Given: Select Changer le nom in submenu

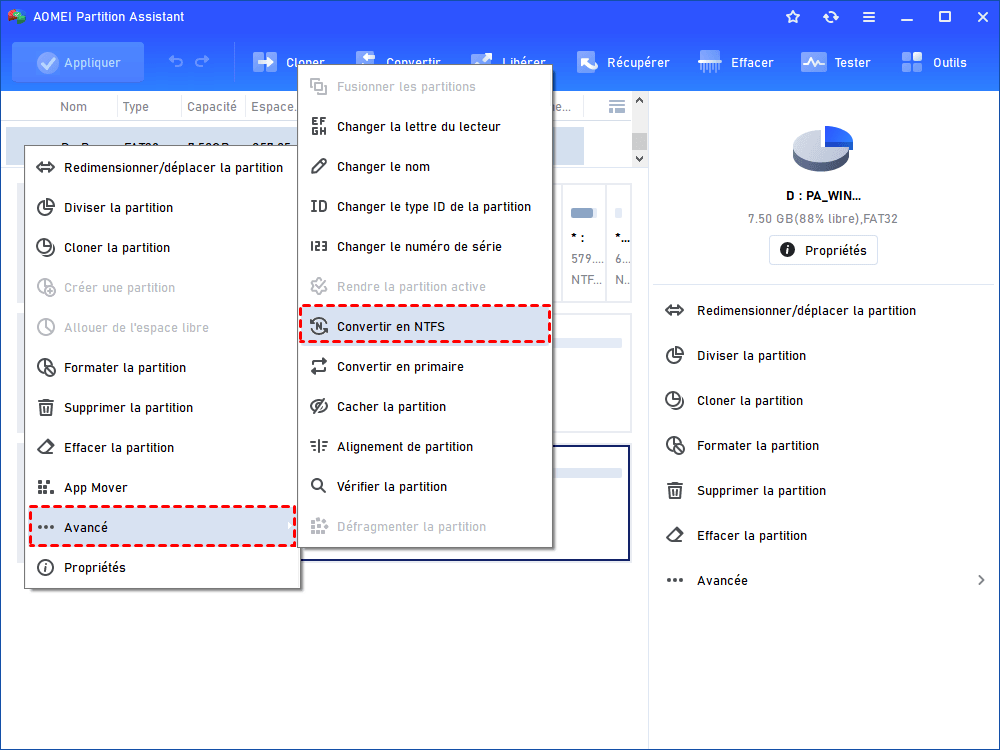Looking at the screenshot, I should 425,167.
